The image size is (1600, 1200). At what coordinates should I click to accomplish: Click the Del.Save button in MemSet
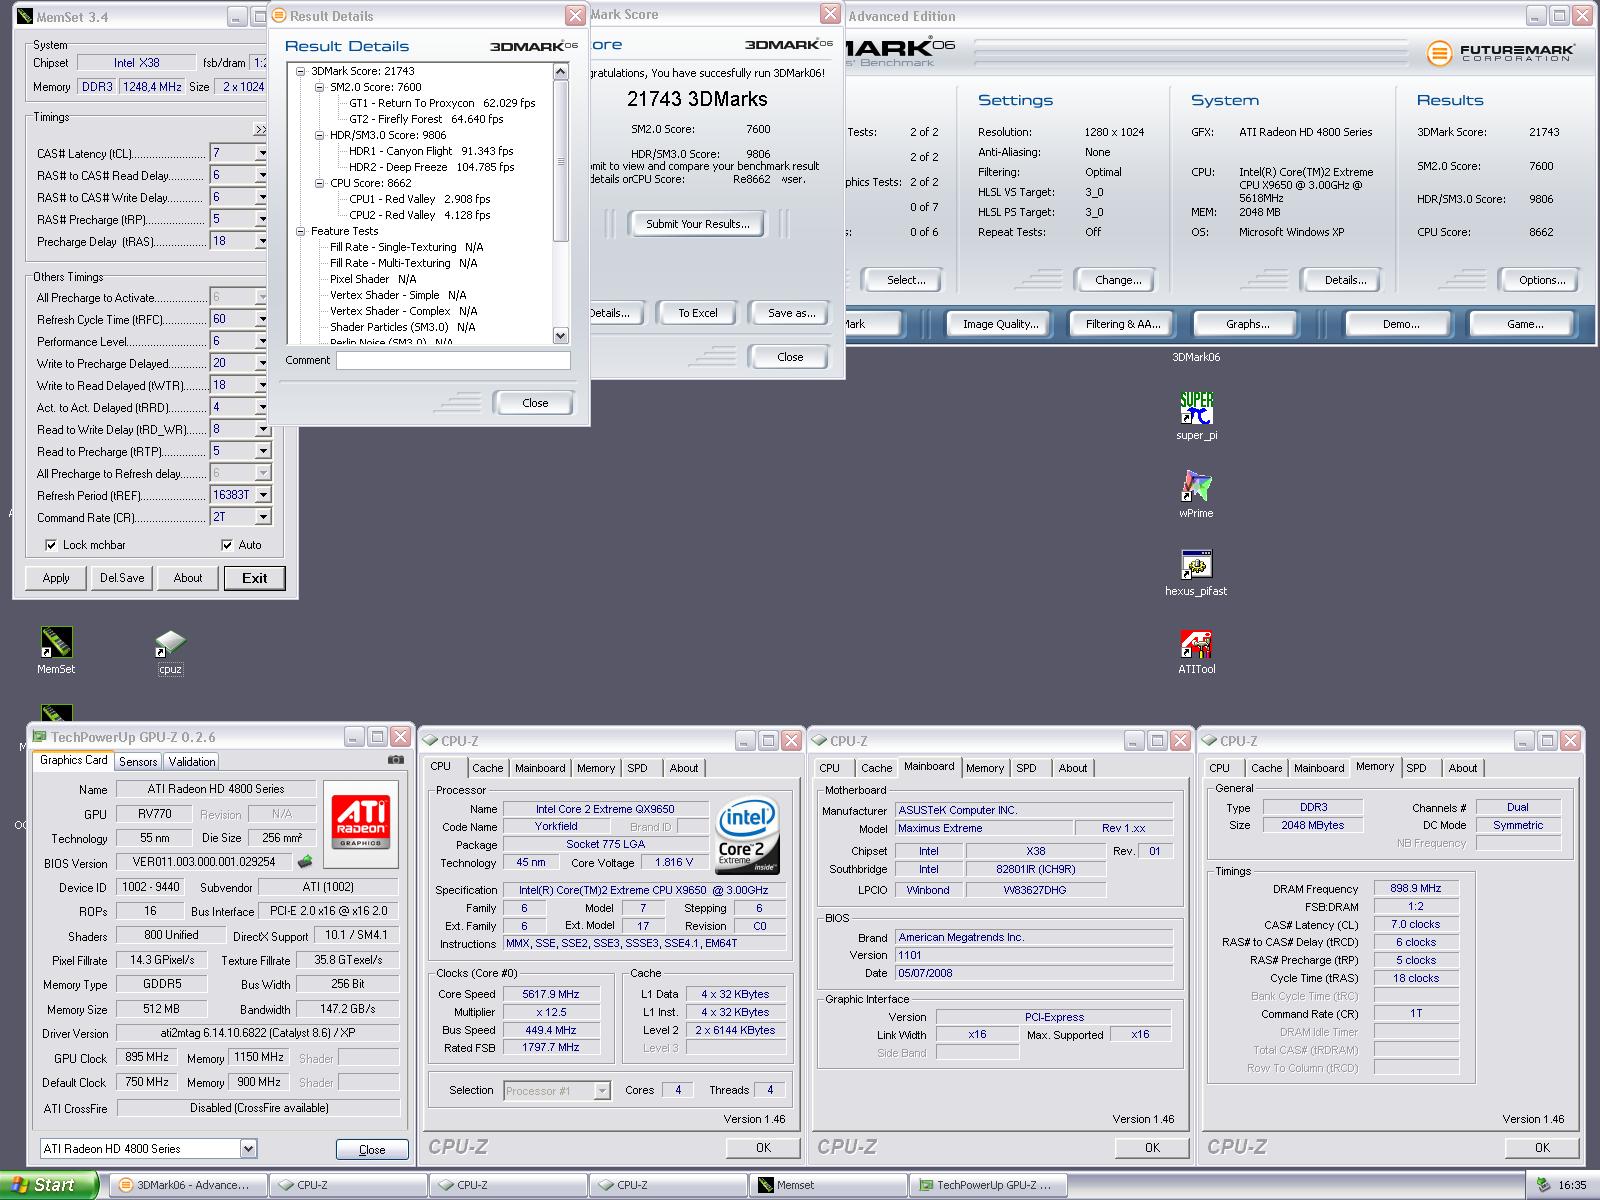point(122,578)
